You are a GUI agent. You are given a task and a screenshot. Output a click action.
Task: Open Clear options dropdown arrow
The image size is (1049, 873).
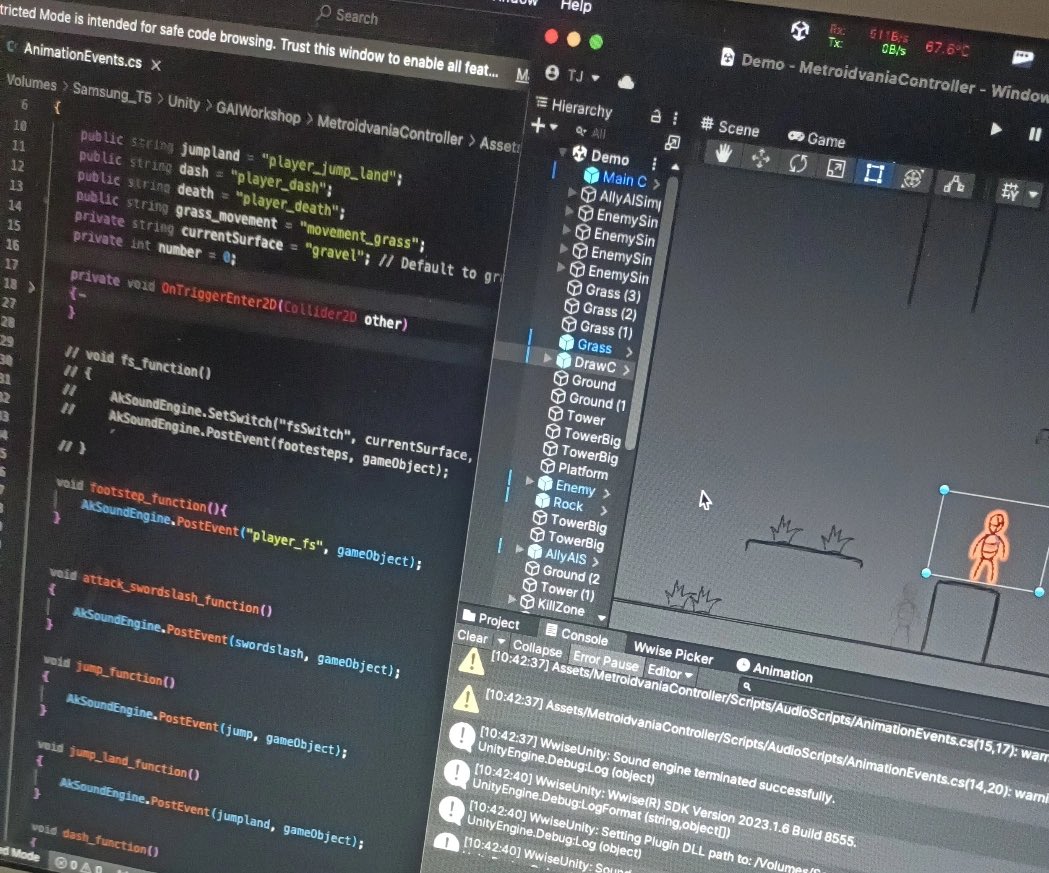click(500, 641)
